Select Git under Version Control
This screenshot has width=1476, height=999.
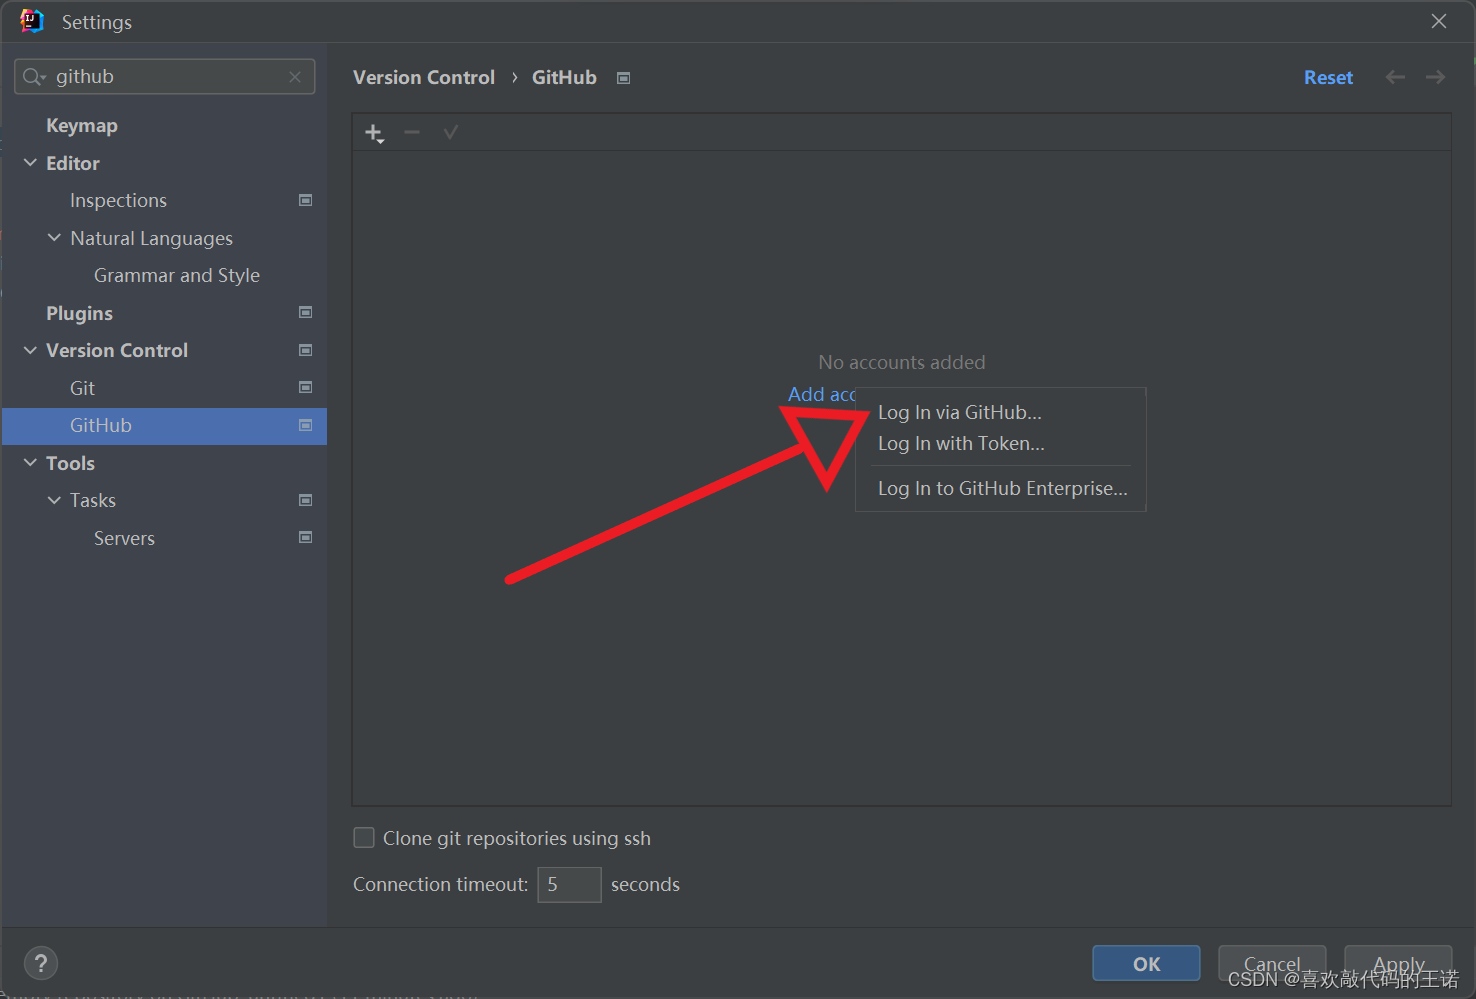coord(82,388)
